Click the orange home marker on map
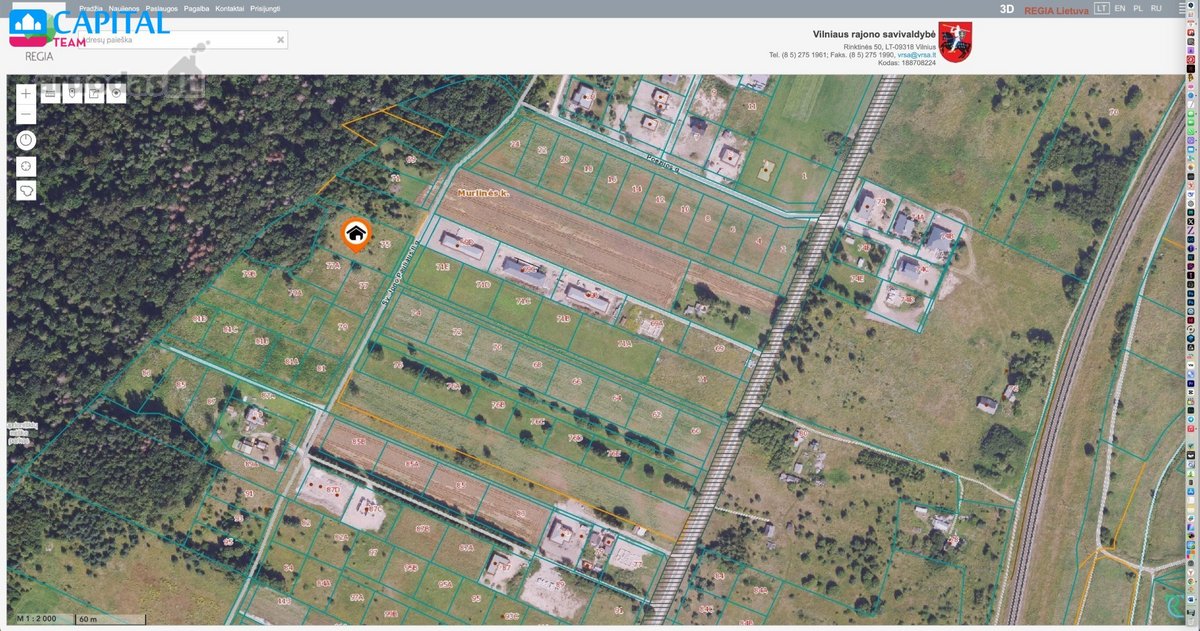This screenshot has height=631, width=1200. 355,234
